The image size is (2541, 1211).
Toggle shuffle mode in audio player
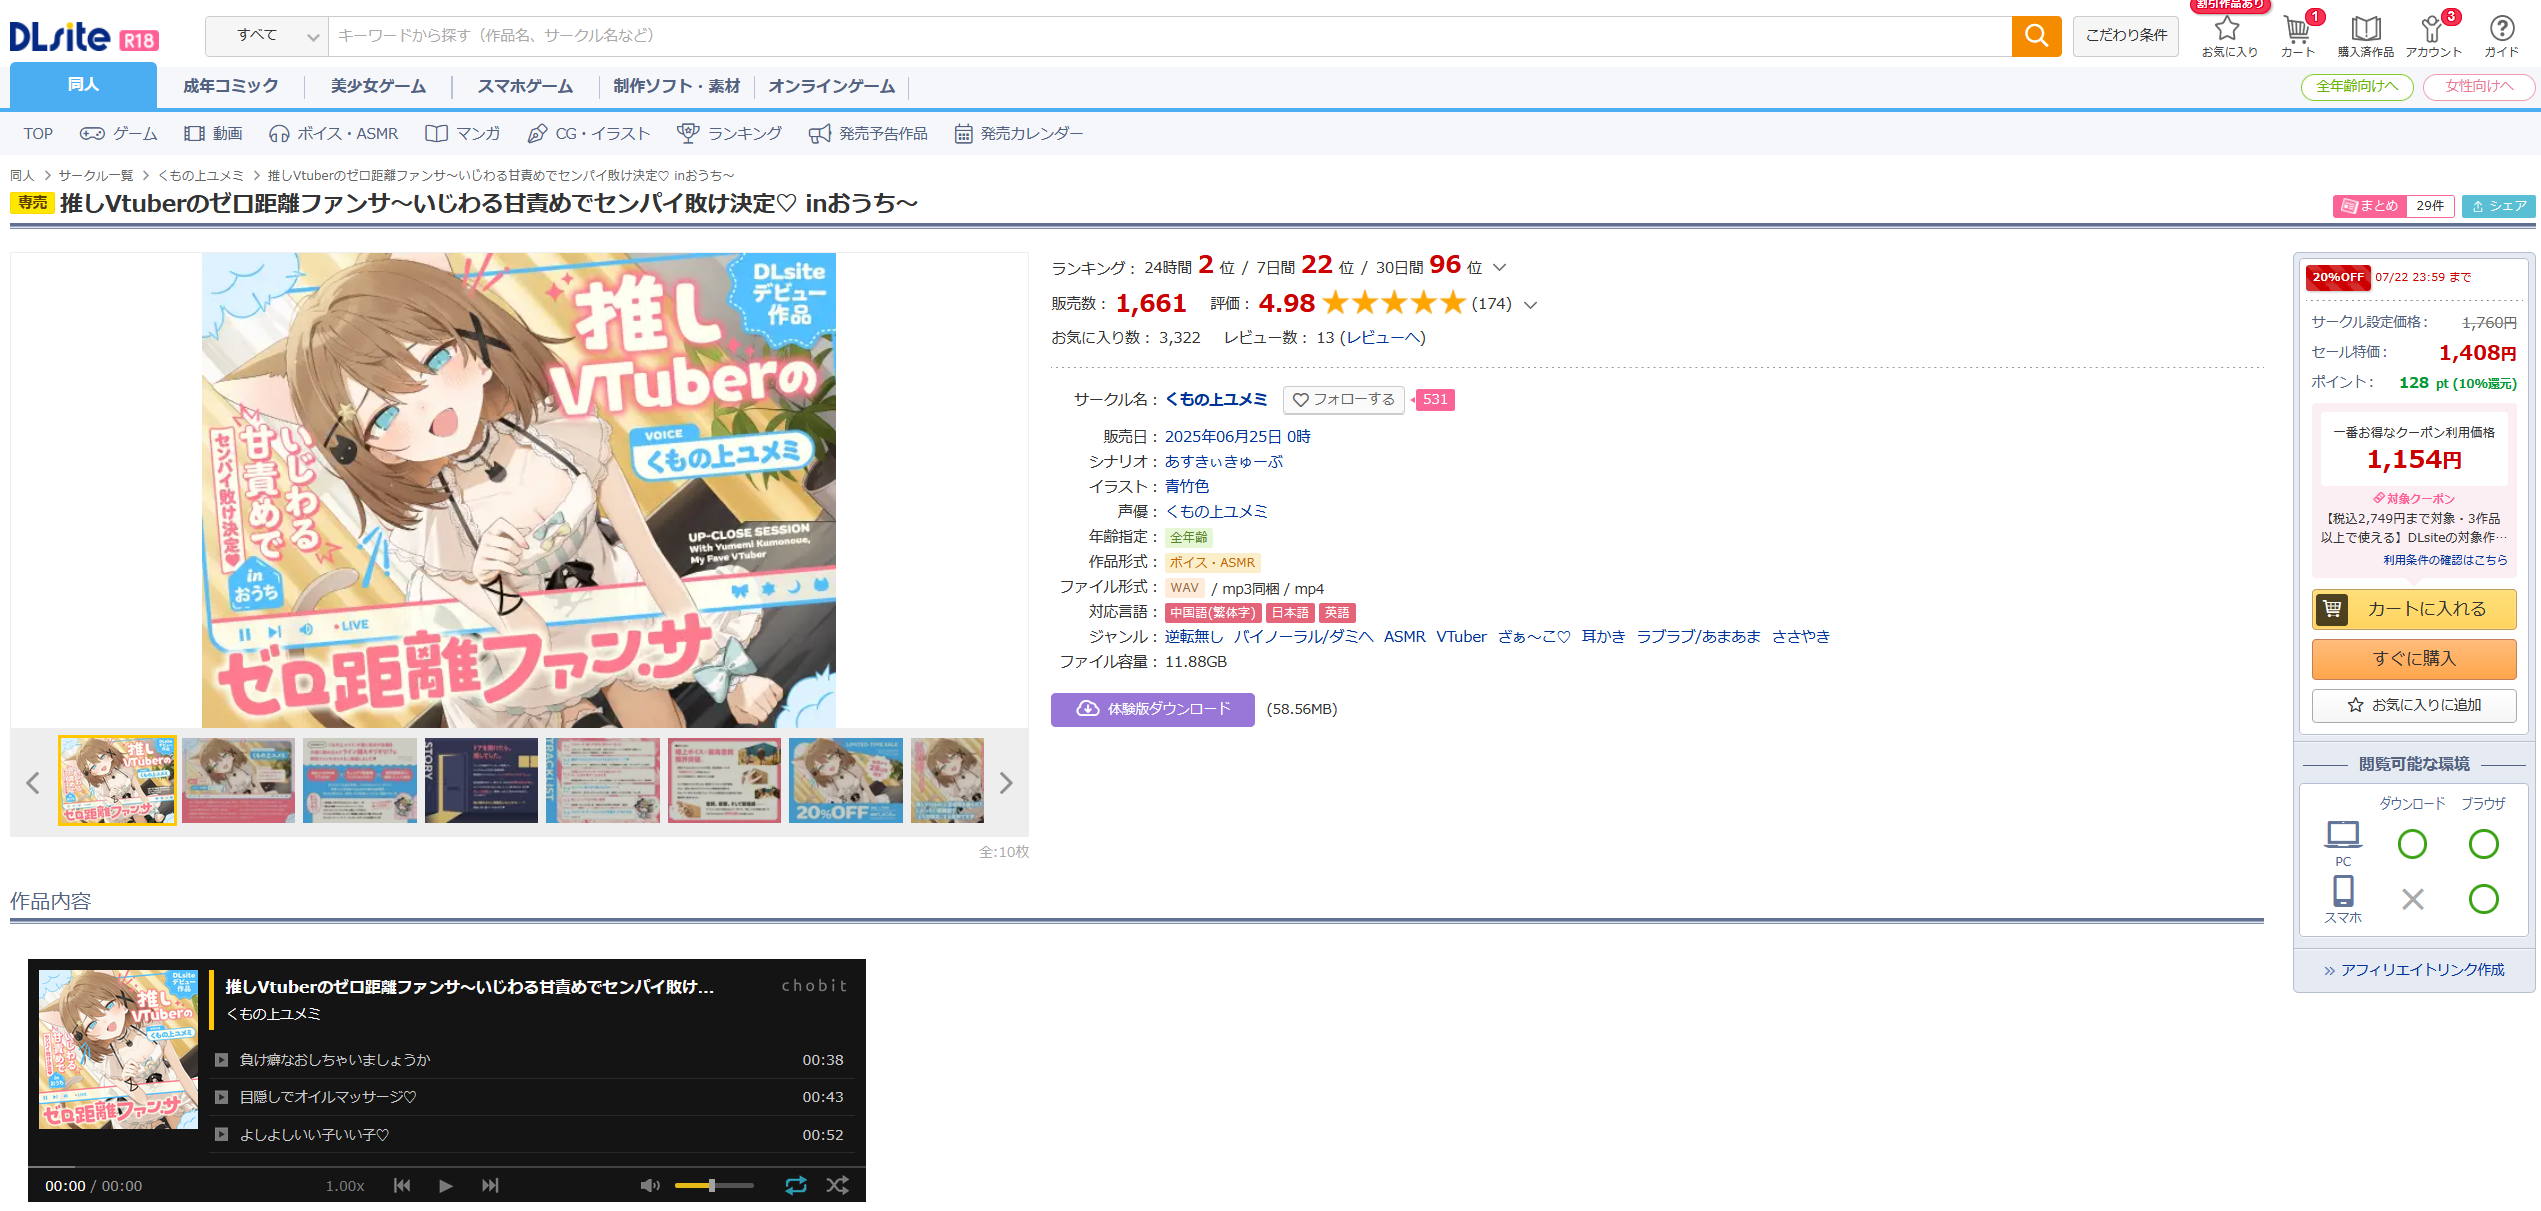click(838, 1186)
